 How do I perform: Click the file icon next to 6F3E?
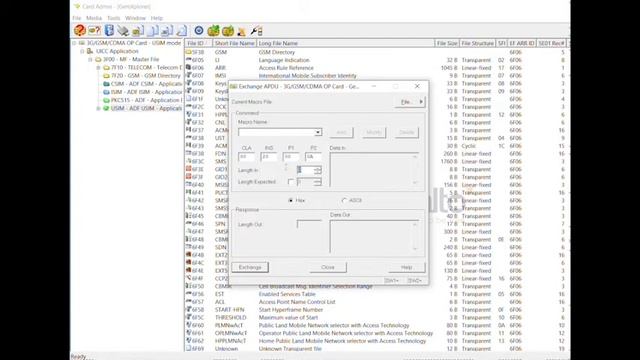point(189,169)
